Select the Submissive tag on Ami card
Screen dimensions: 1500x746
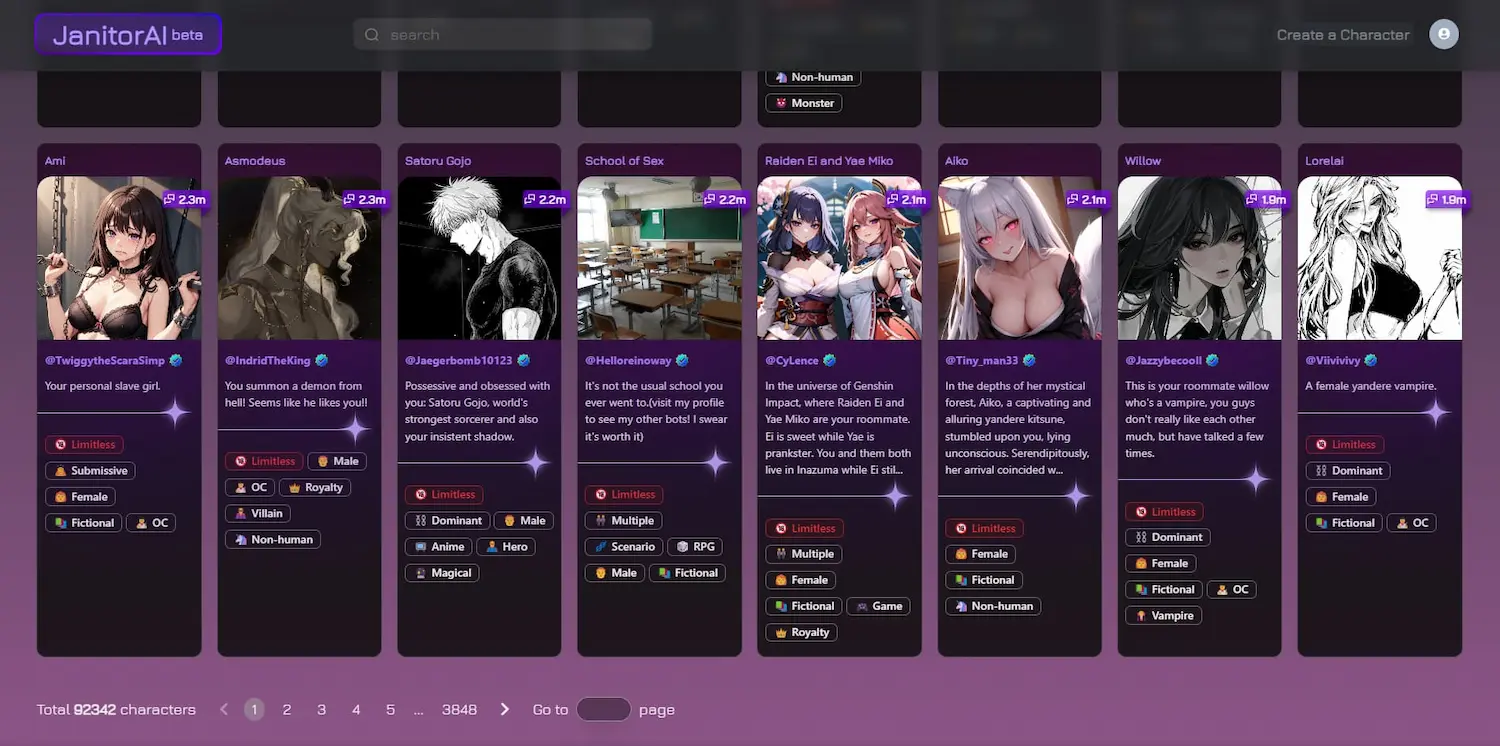point(90,471)
